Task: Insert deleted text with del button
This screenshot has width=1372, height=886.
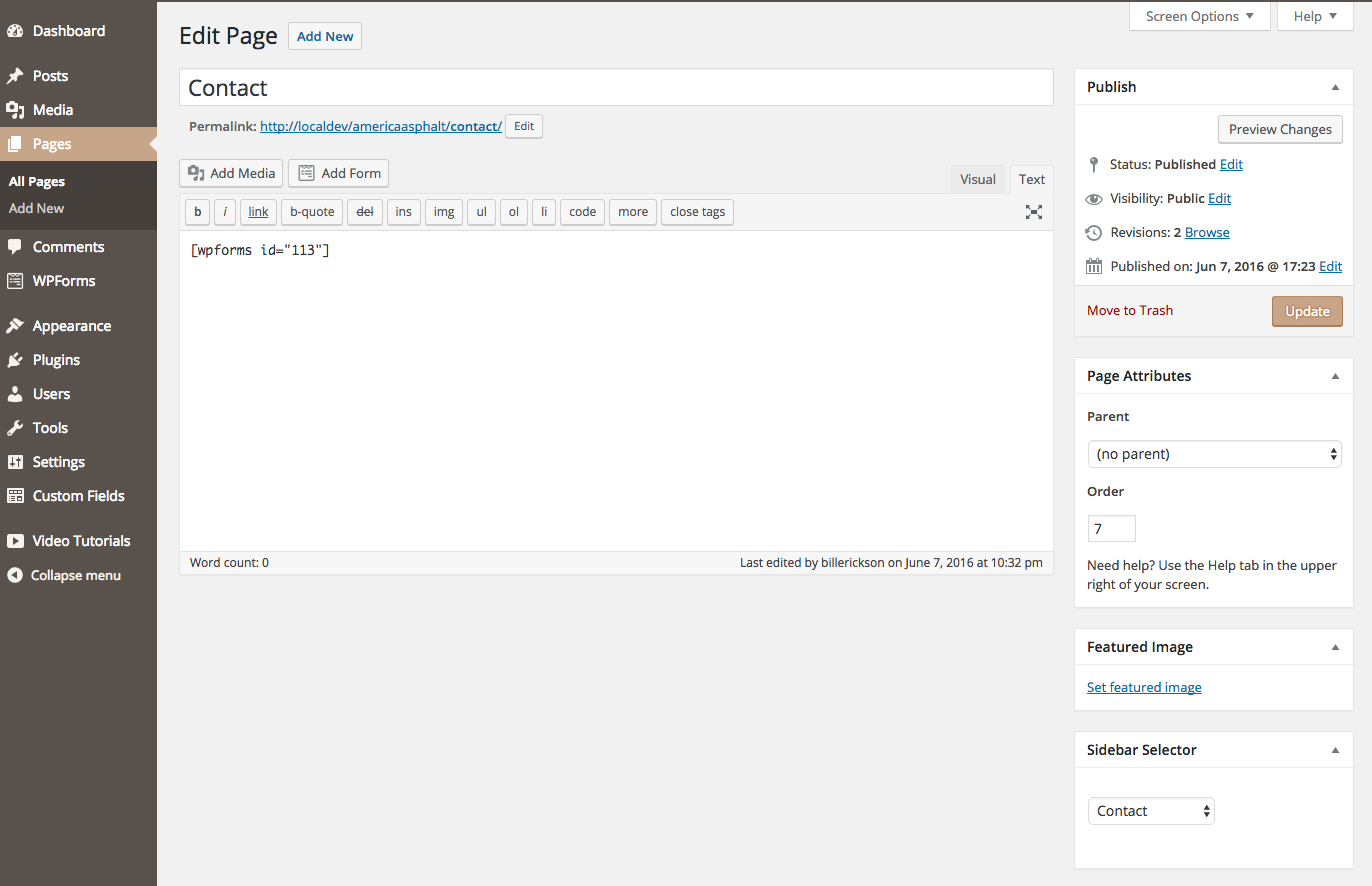Action: 365,212
